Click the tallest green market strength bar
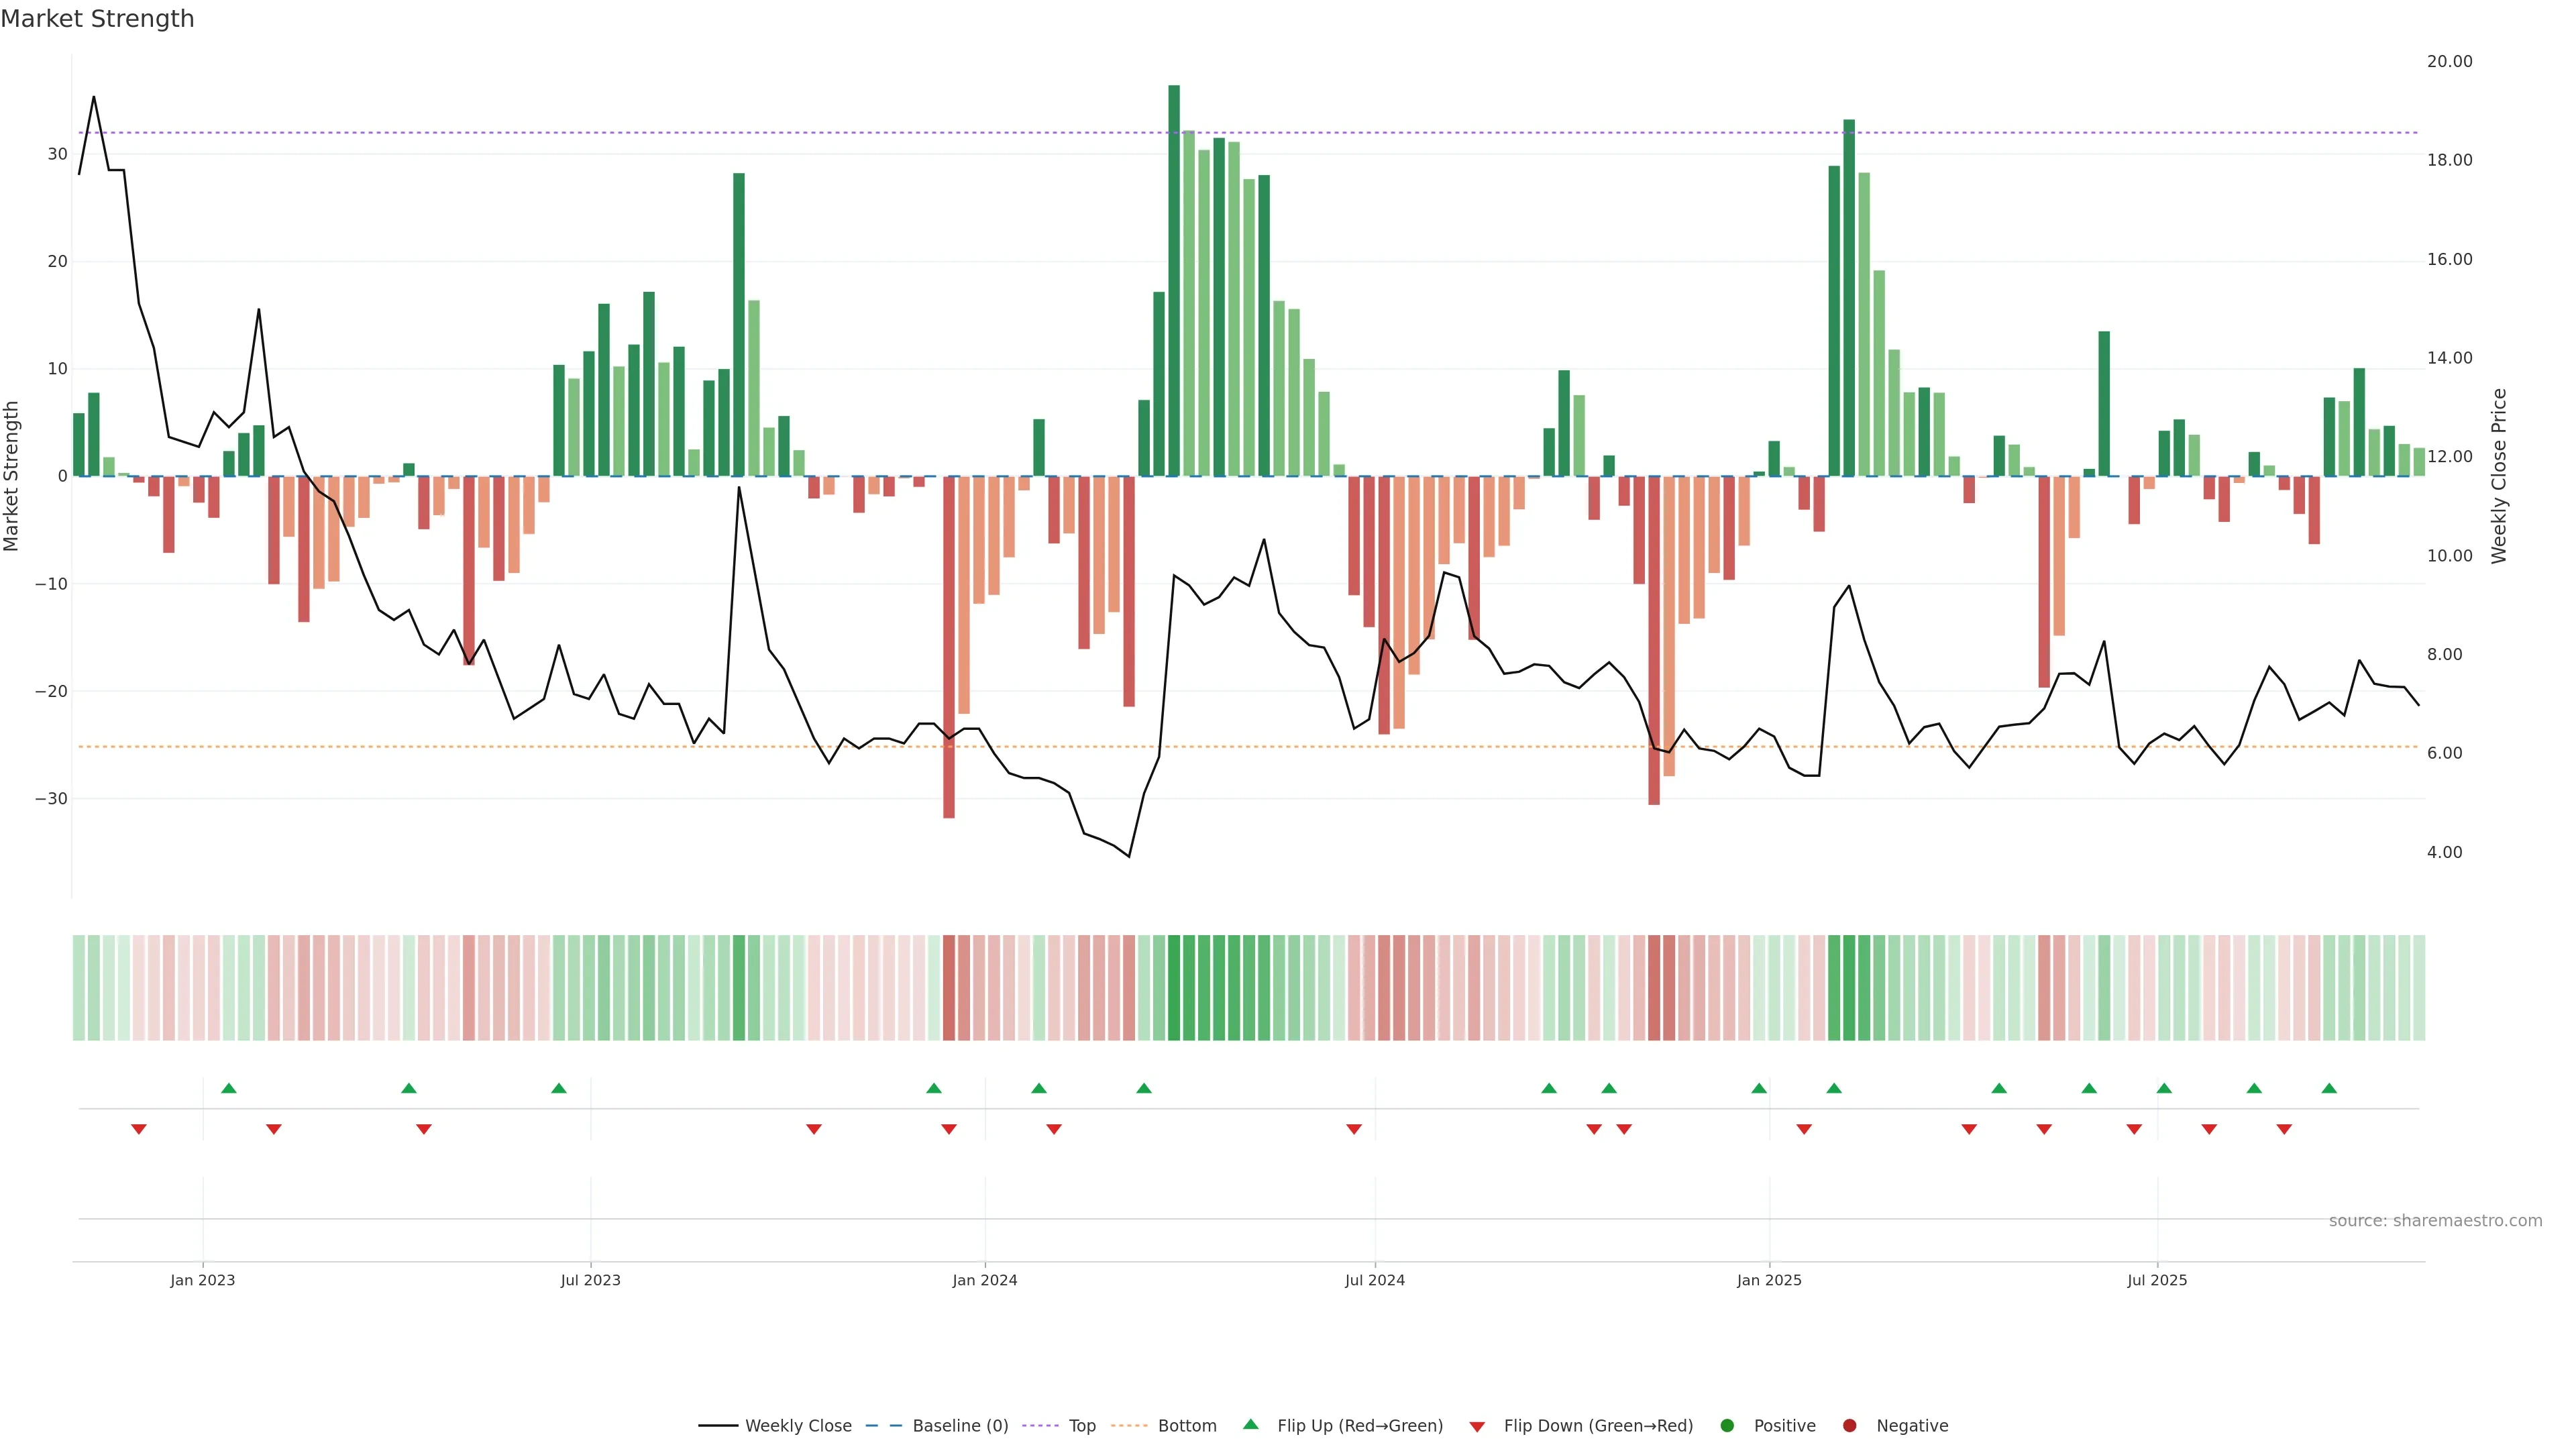2576x1449 pixels. tap(1174, 280)
